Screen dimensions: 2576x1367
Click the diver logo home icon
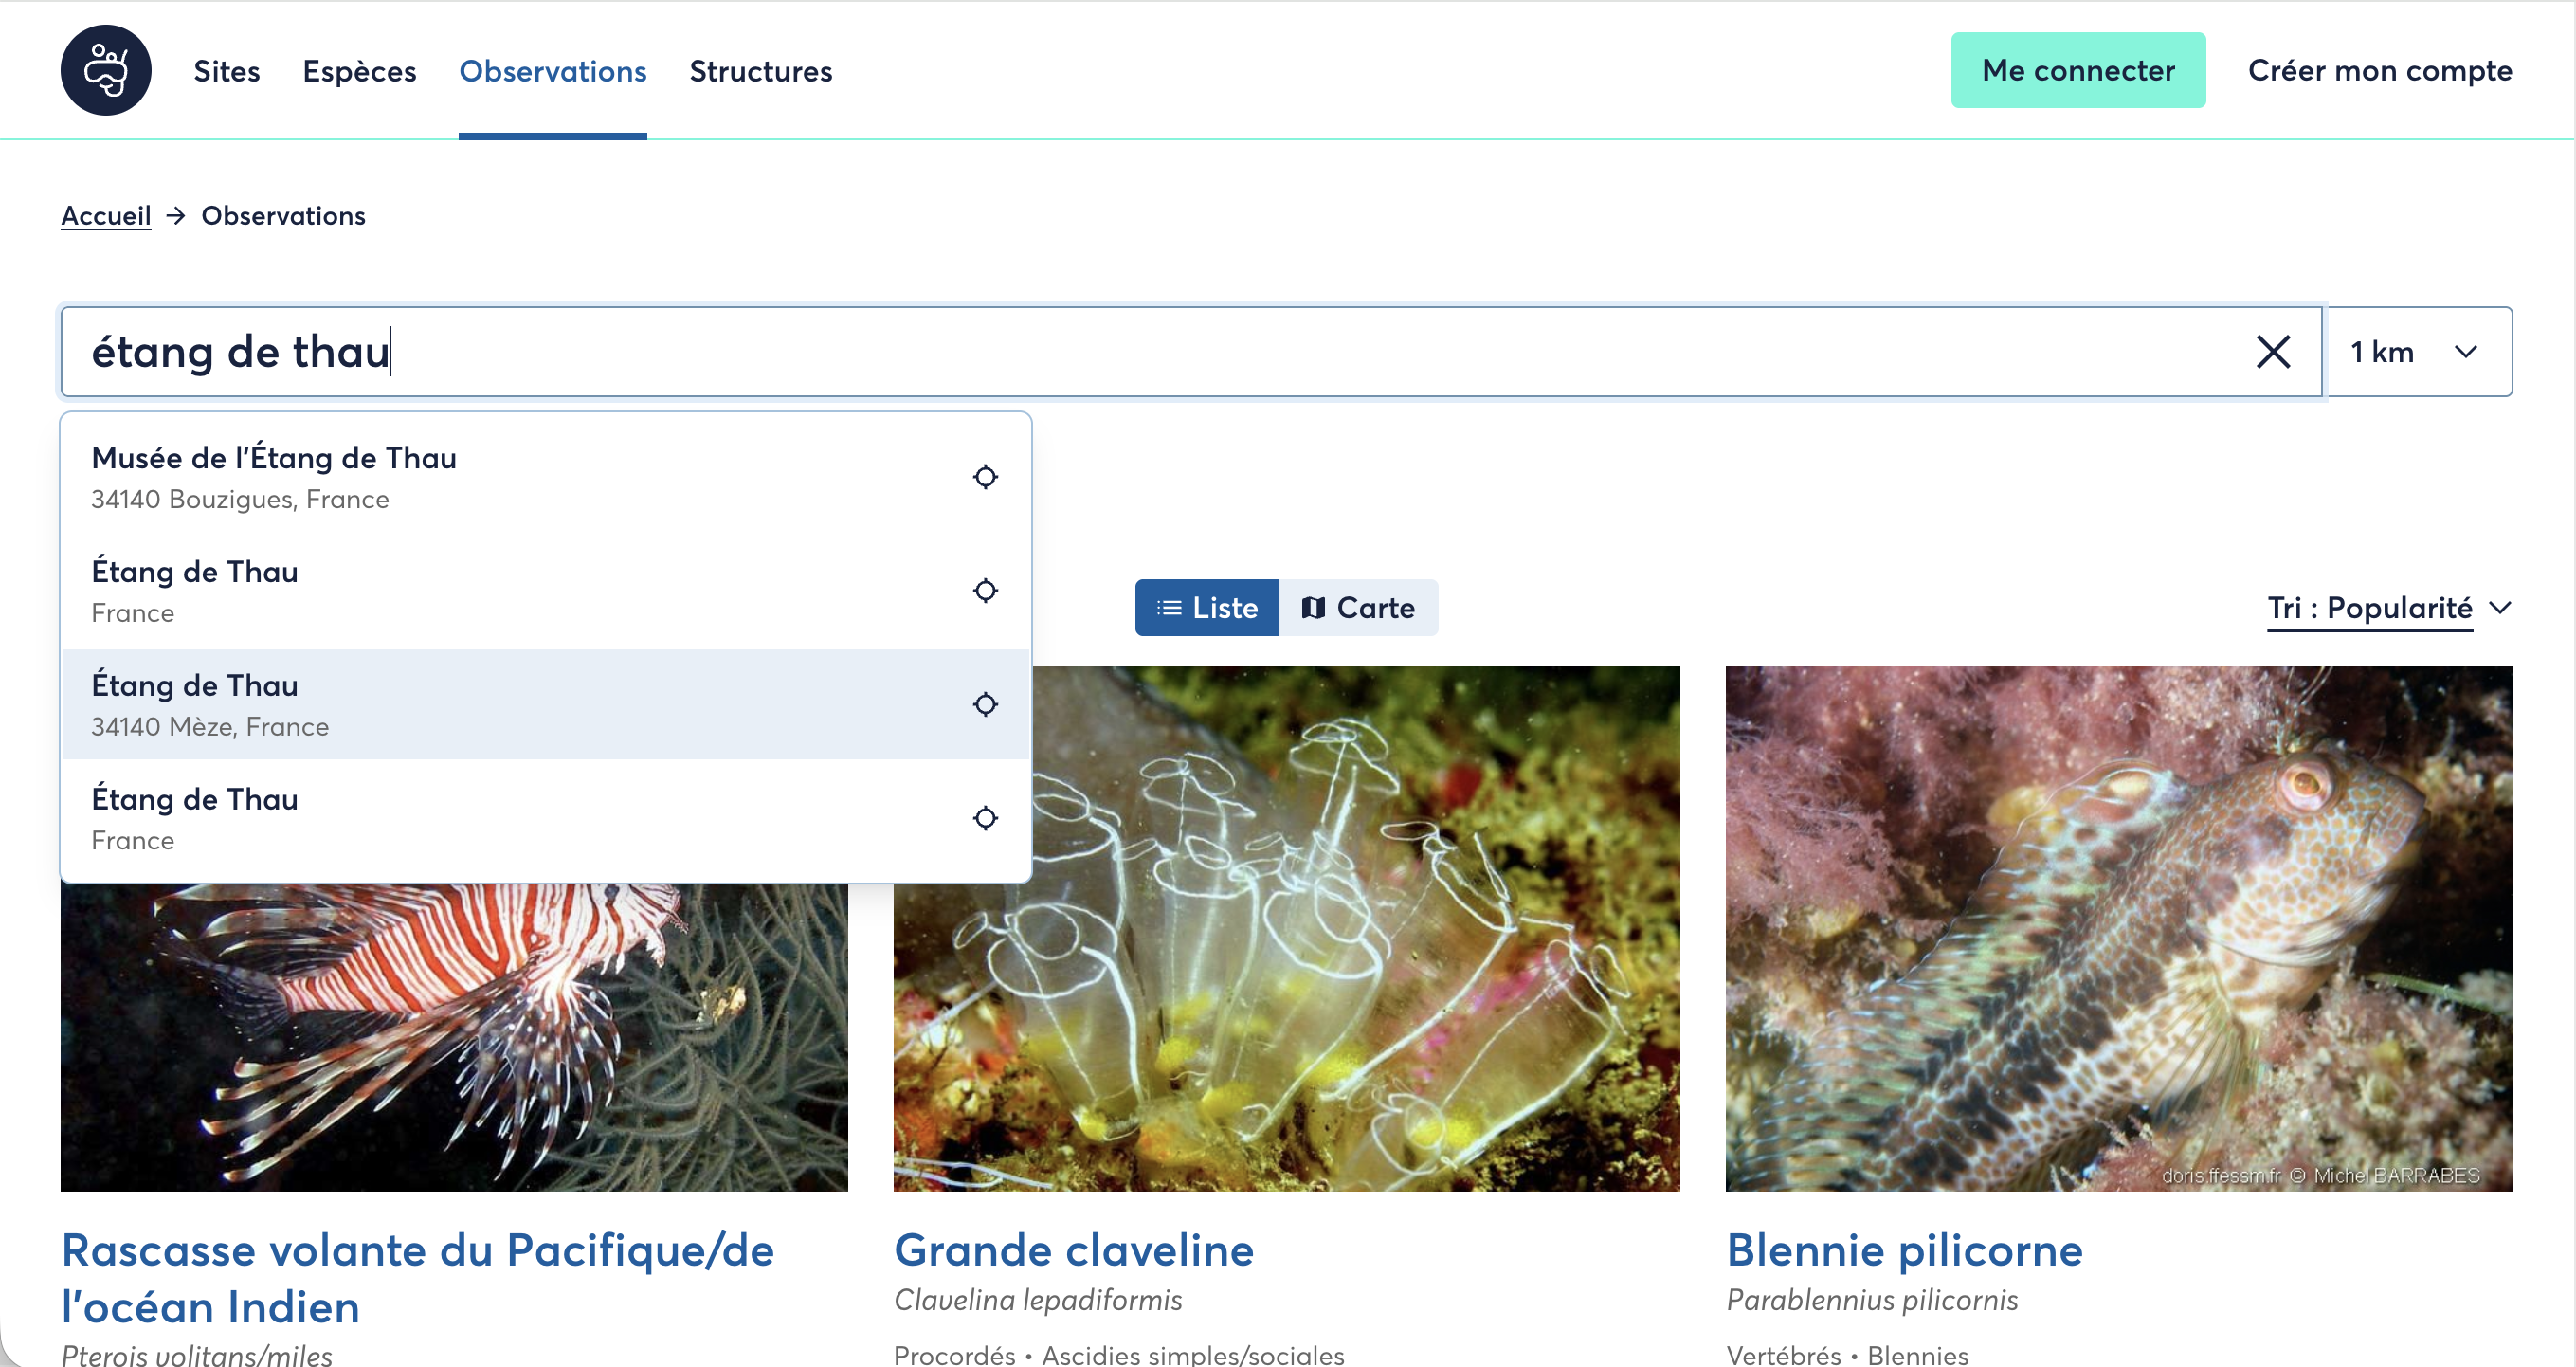coord(106,70)
